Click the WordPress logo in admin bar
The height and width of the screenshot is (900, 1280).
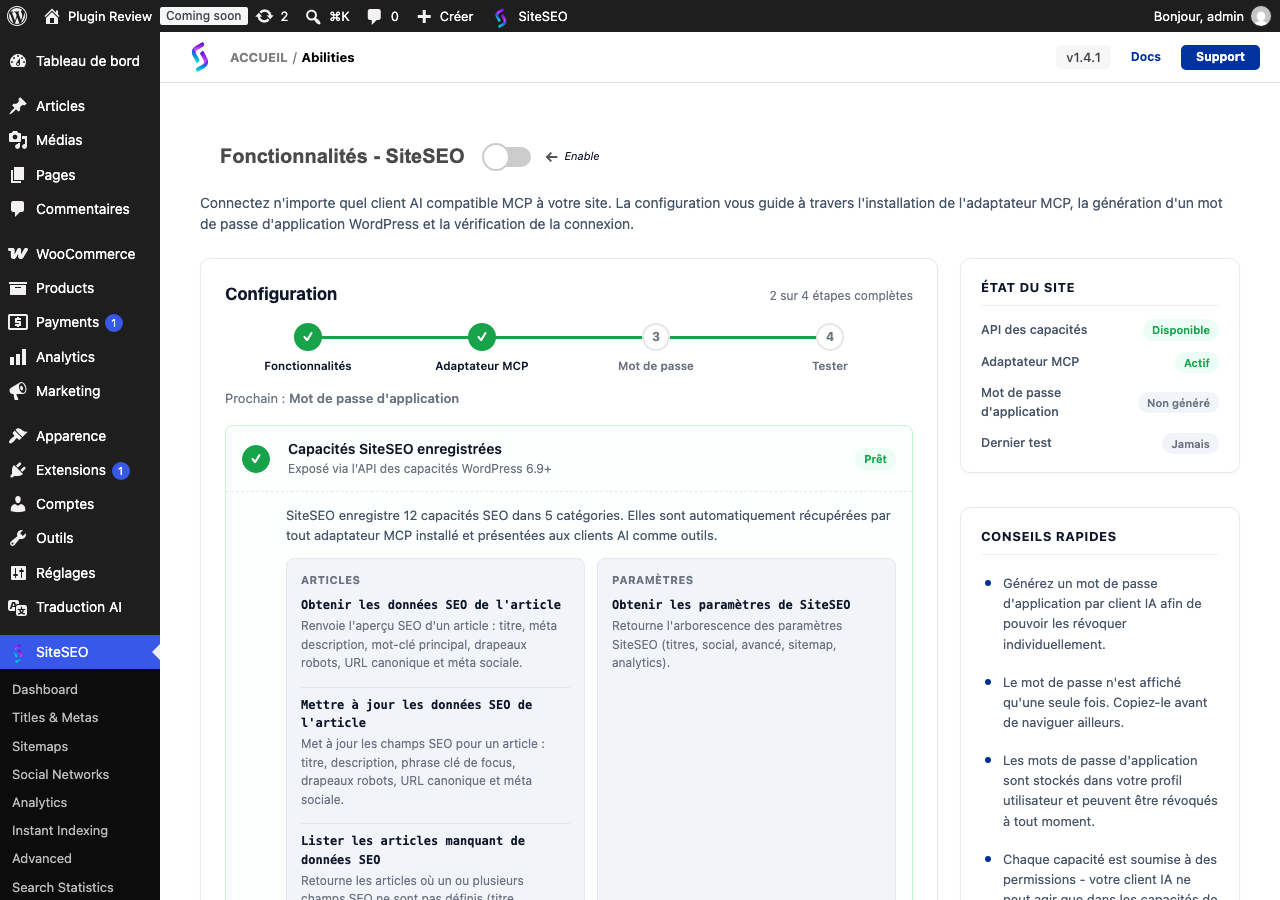pyautogui.click(x=17, y=16)
